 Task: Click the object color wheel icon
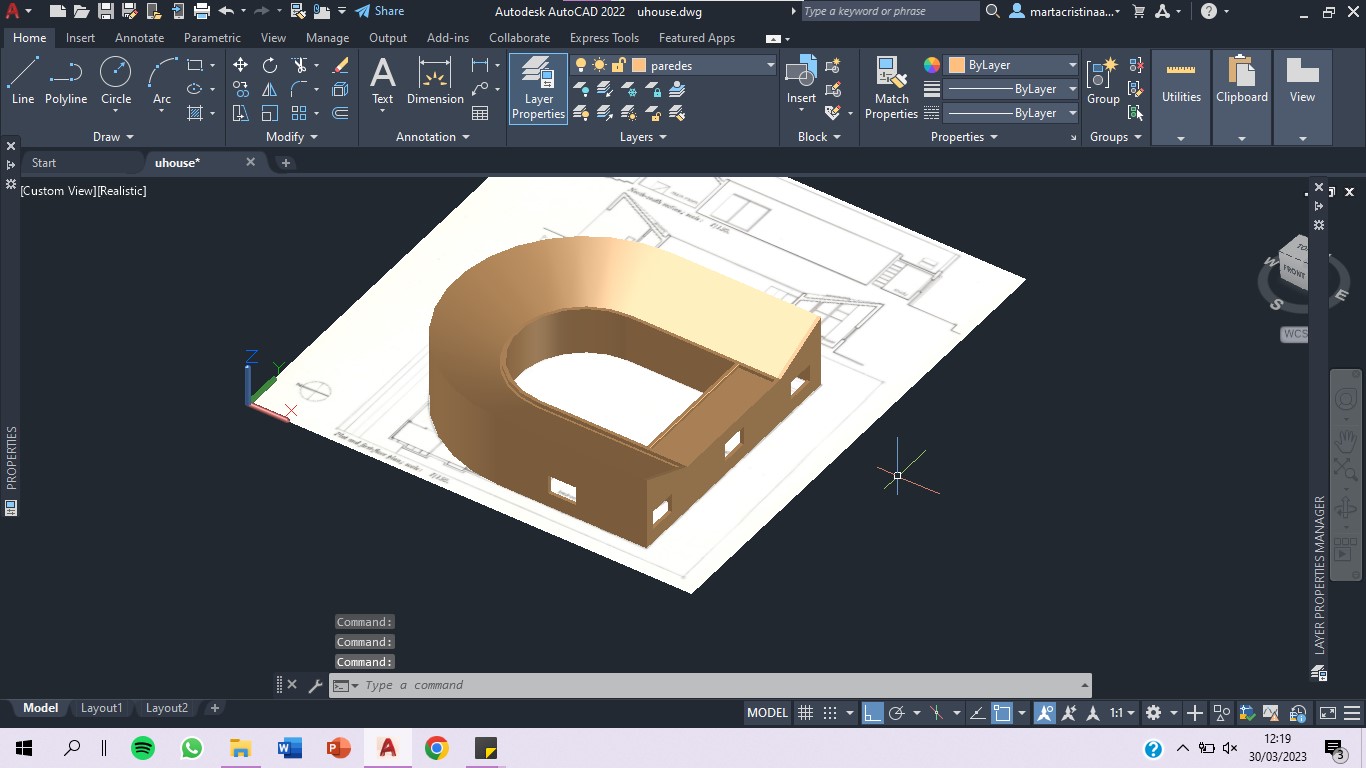pos(931,65)
